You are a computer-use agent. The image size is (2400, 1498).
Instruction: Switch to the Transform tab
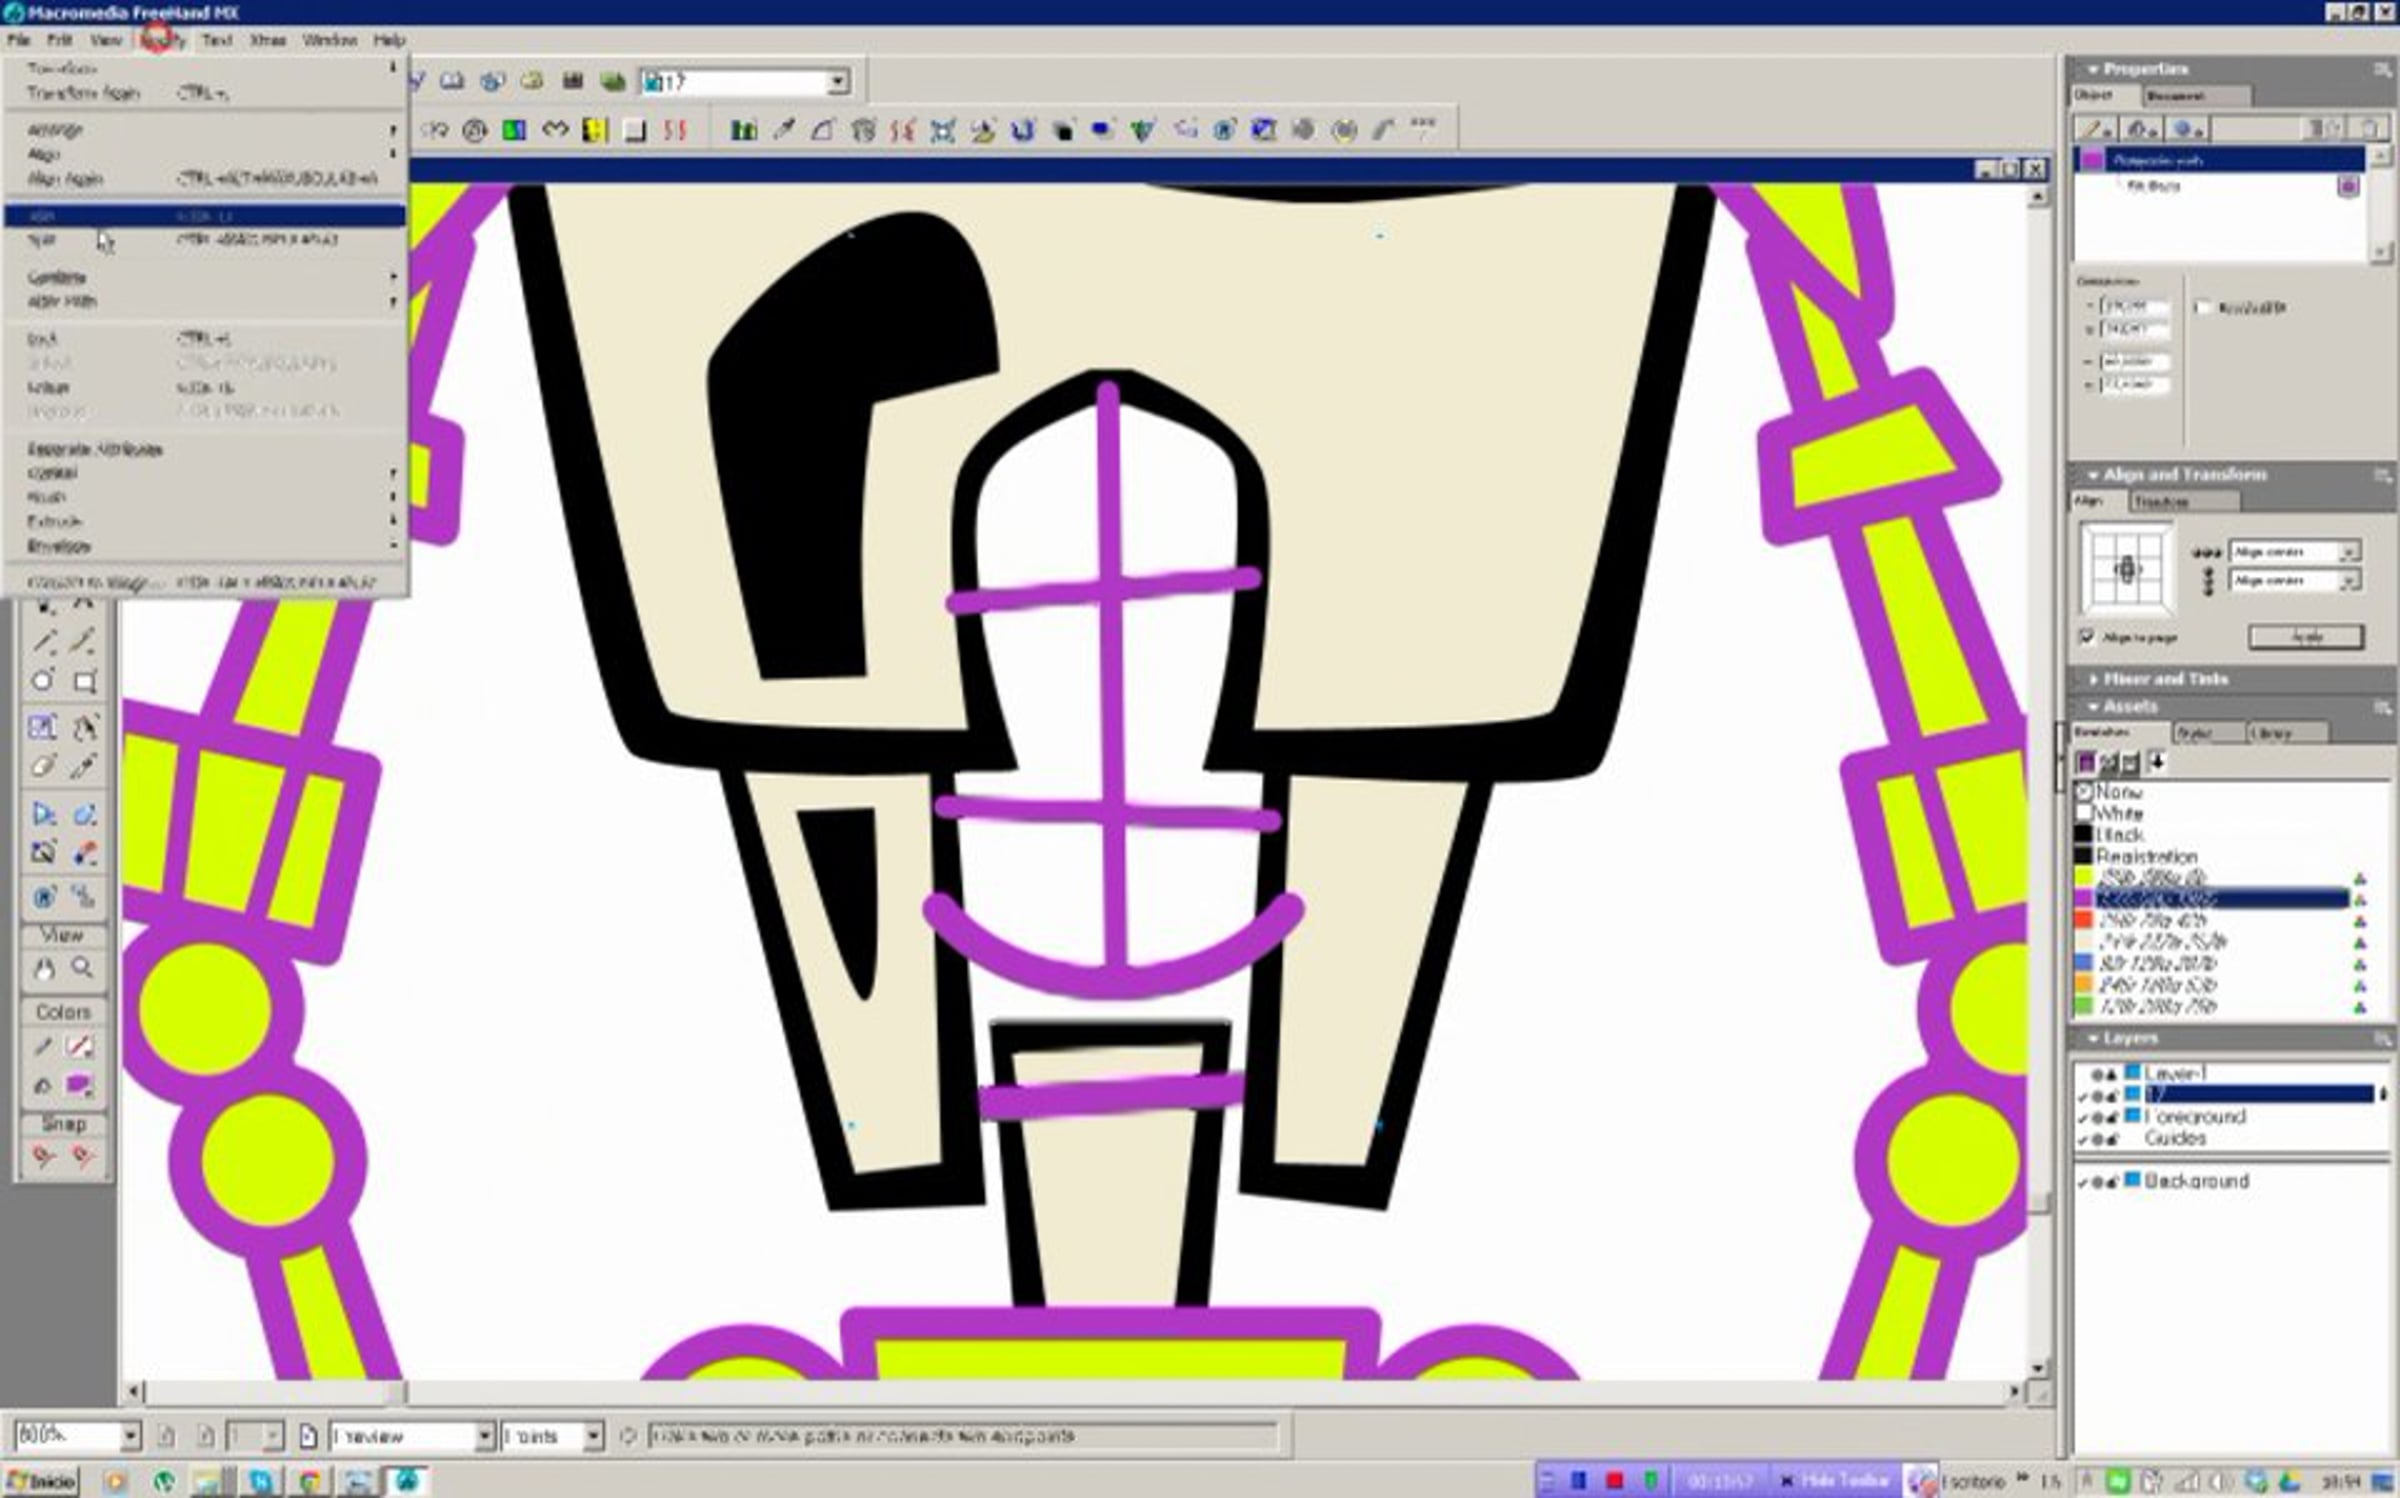(2161, 501)
